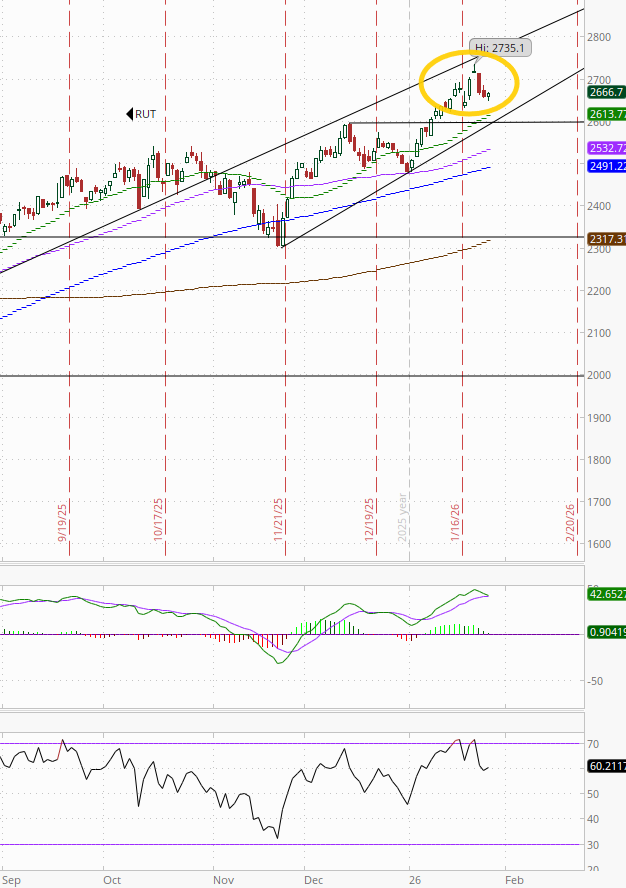
Task: Click the 1800 price axis label
Action: [600, 460]
